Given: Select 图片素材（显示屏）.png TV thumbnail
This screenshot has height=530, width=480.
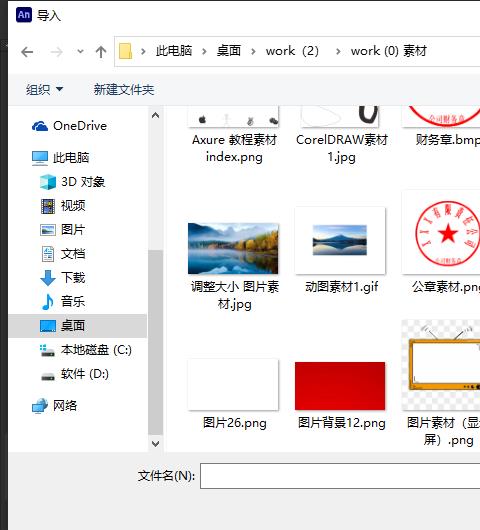Looking at the screenshot, I should pyautogui.click(x=441, y=365).
